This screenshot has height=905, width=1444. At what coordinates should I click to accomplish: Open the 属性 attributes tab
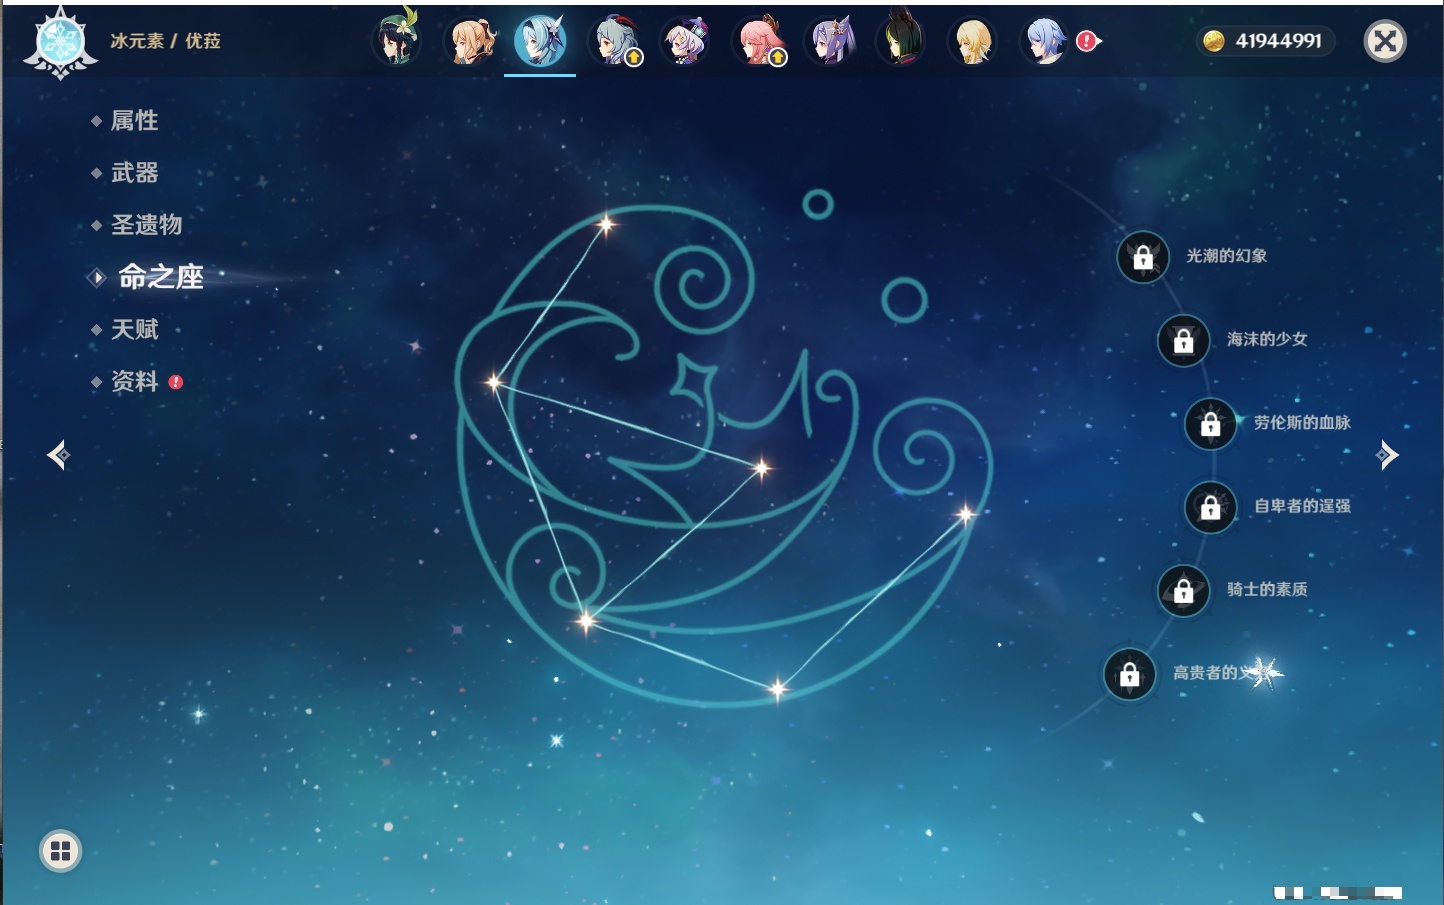pyautogui.click(x=134, y=121)
